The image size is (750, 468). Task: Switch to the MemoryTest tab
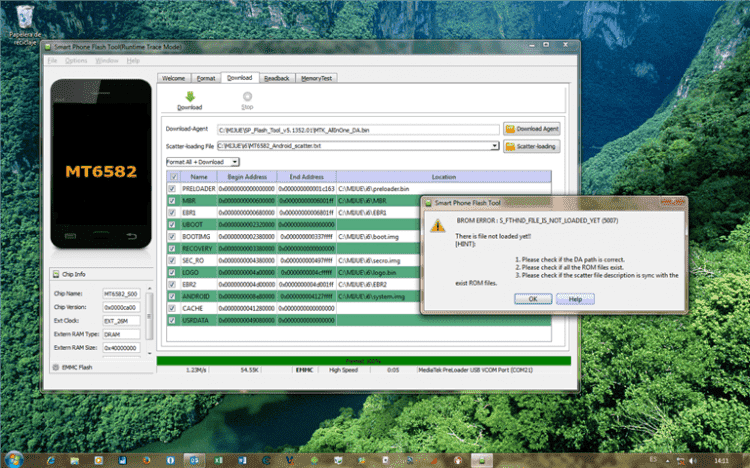click(316, 78)
